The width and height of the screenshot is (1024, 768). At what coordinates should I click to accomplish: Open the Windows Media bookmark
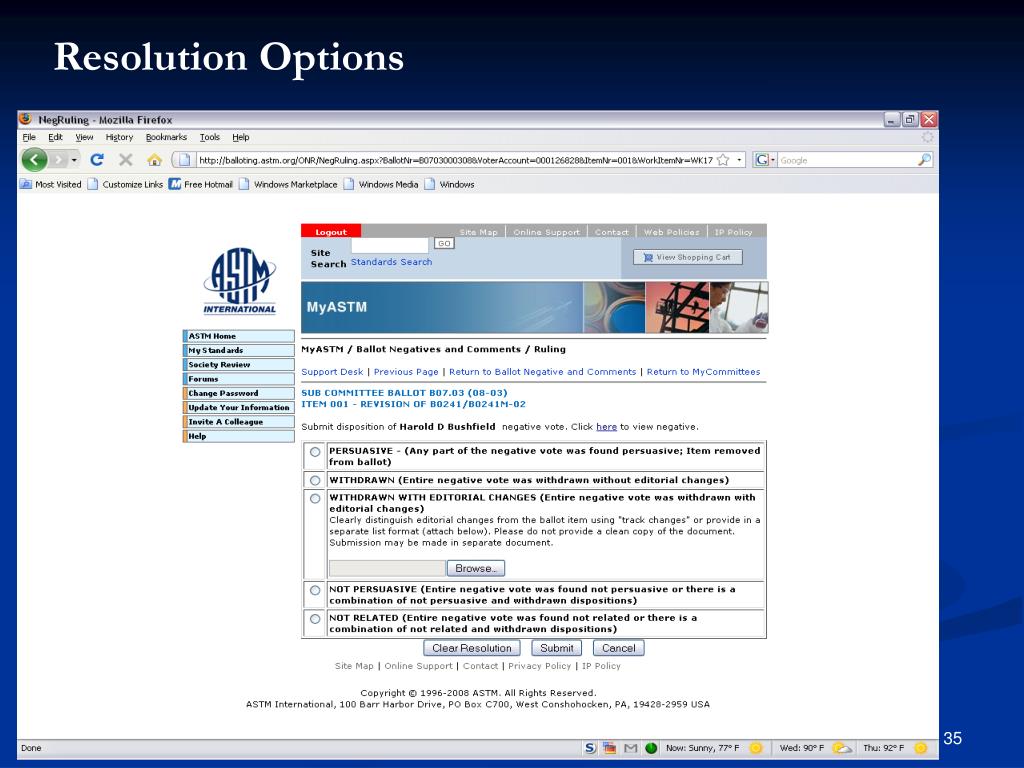[x=381, y=184]
